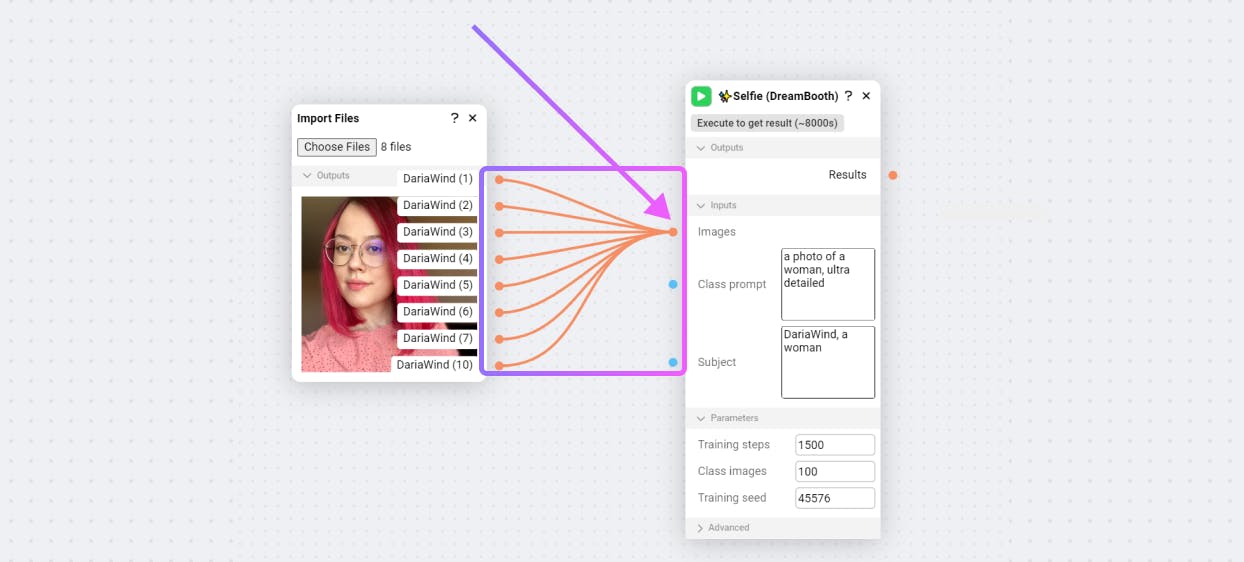Click the Images input connector dot

point(673,232)
